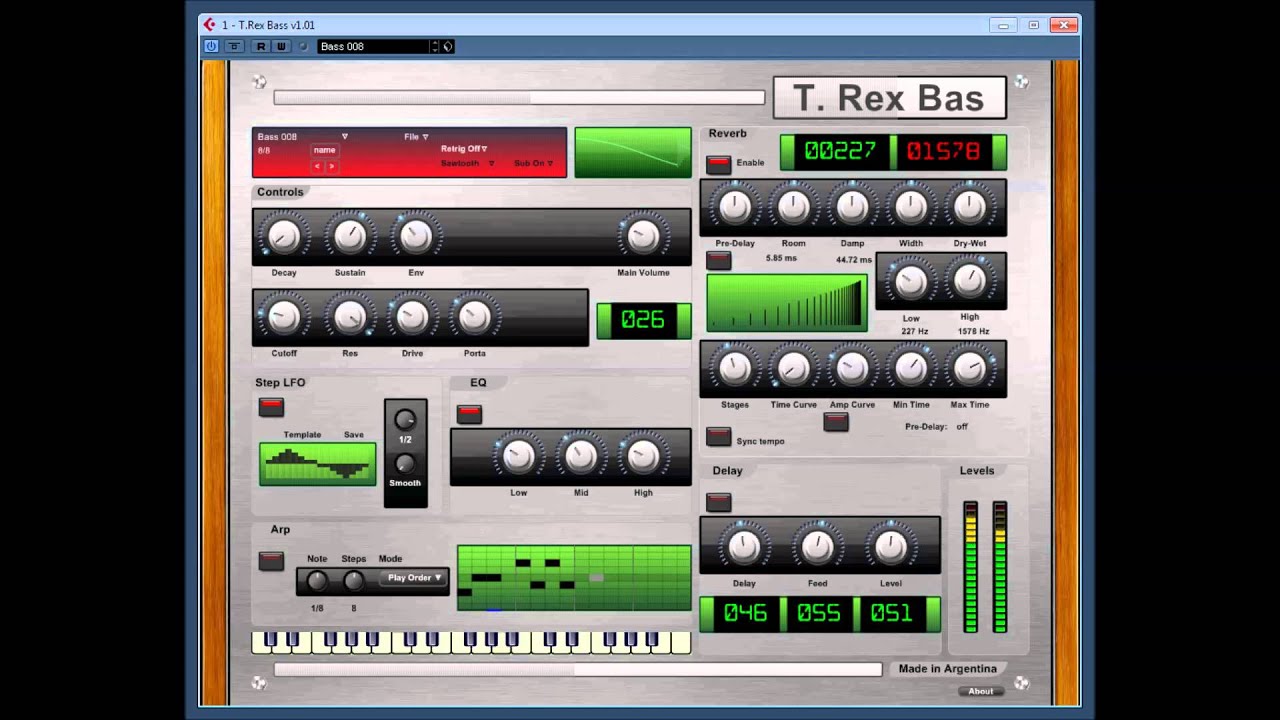The image size is (1280, 720).
Task: Toggle the Reverb Enable switch
Action: click(x=718, y=164)
